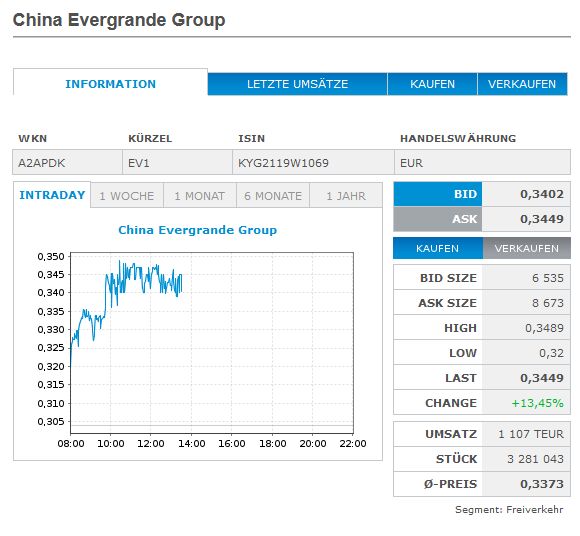Click the ISIN value KYG2119W1069

pos(283,163)
